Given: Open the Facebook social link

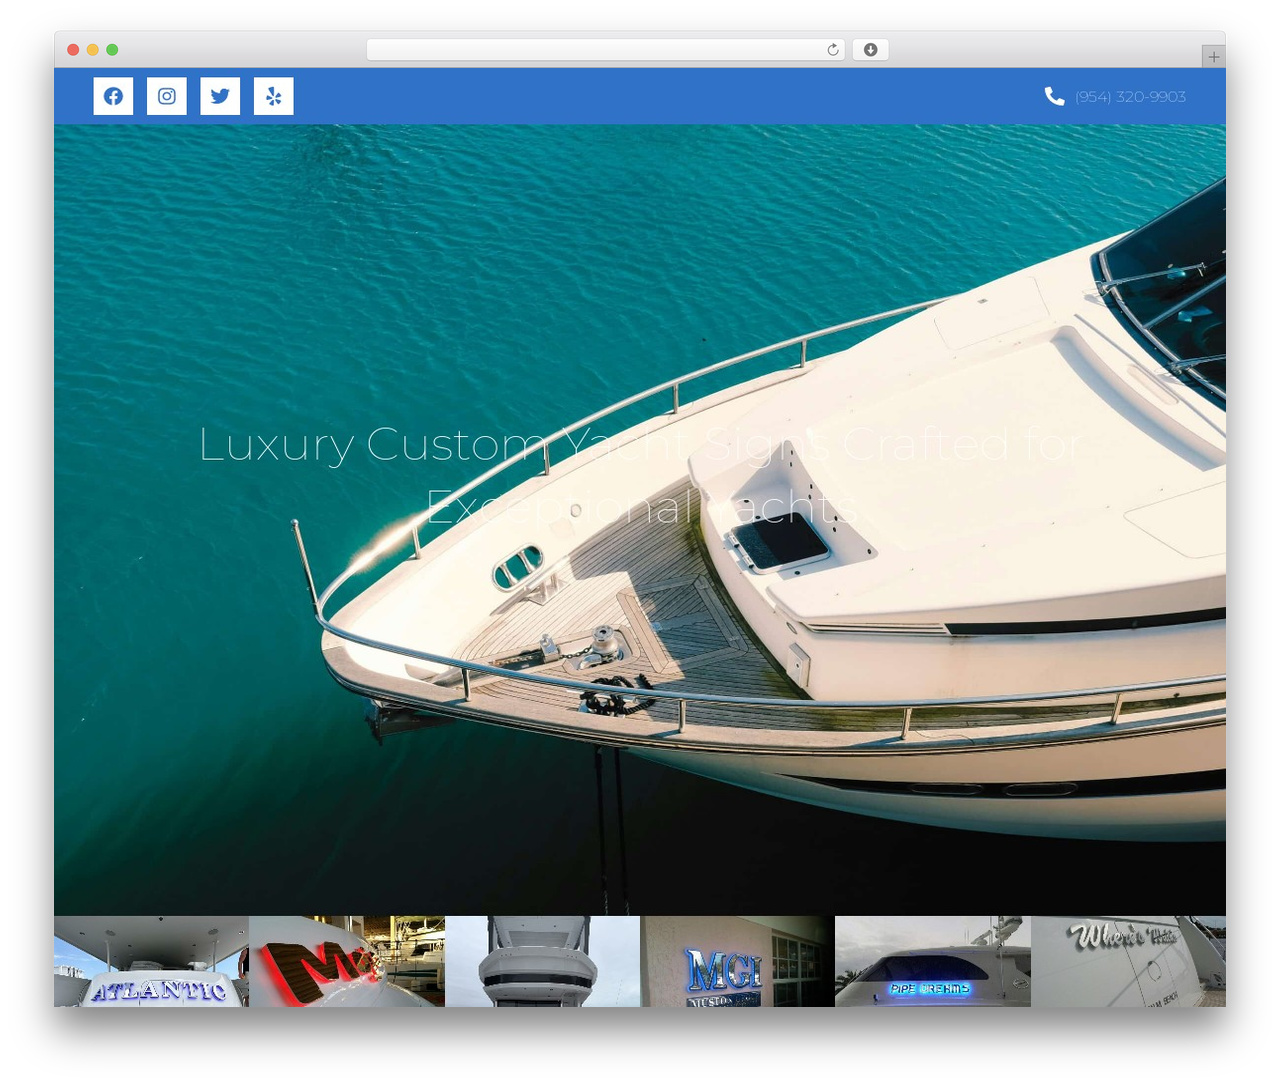Looking at the screenshot, I should 113,96.
